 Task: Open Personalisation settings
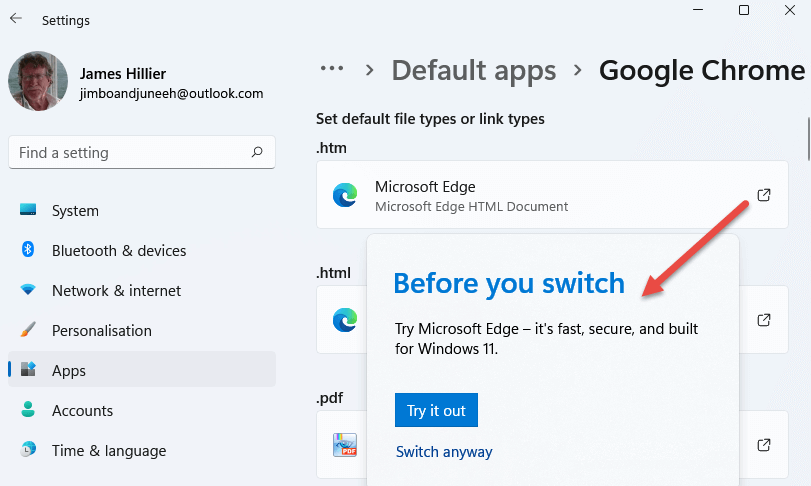point(142,330)
